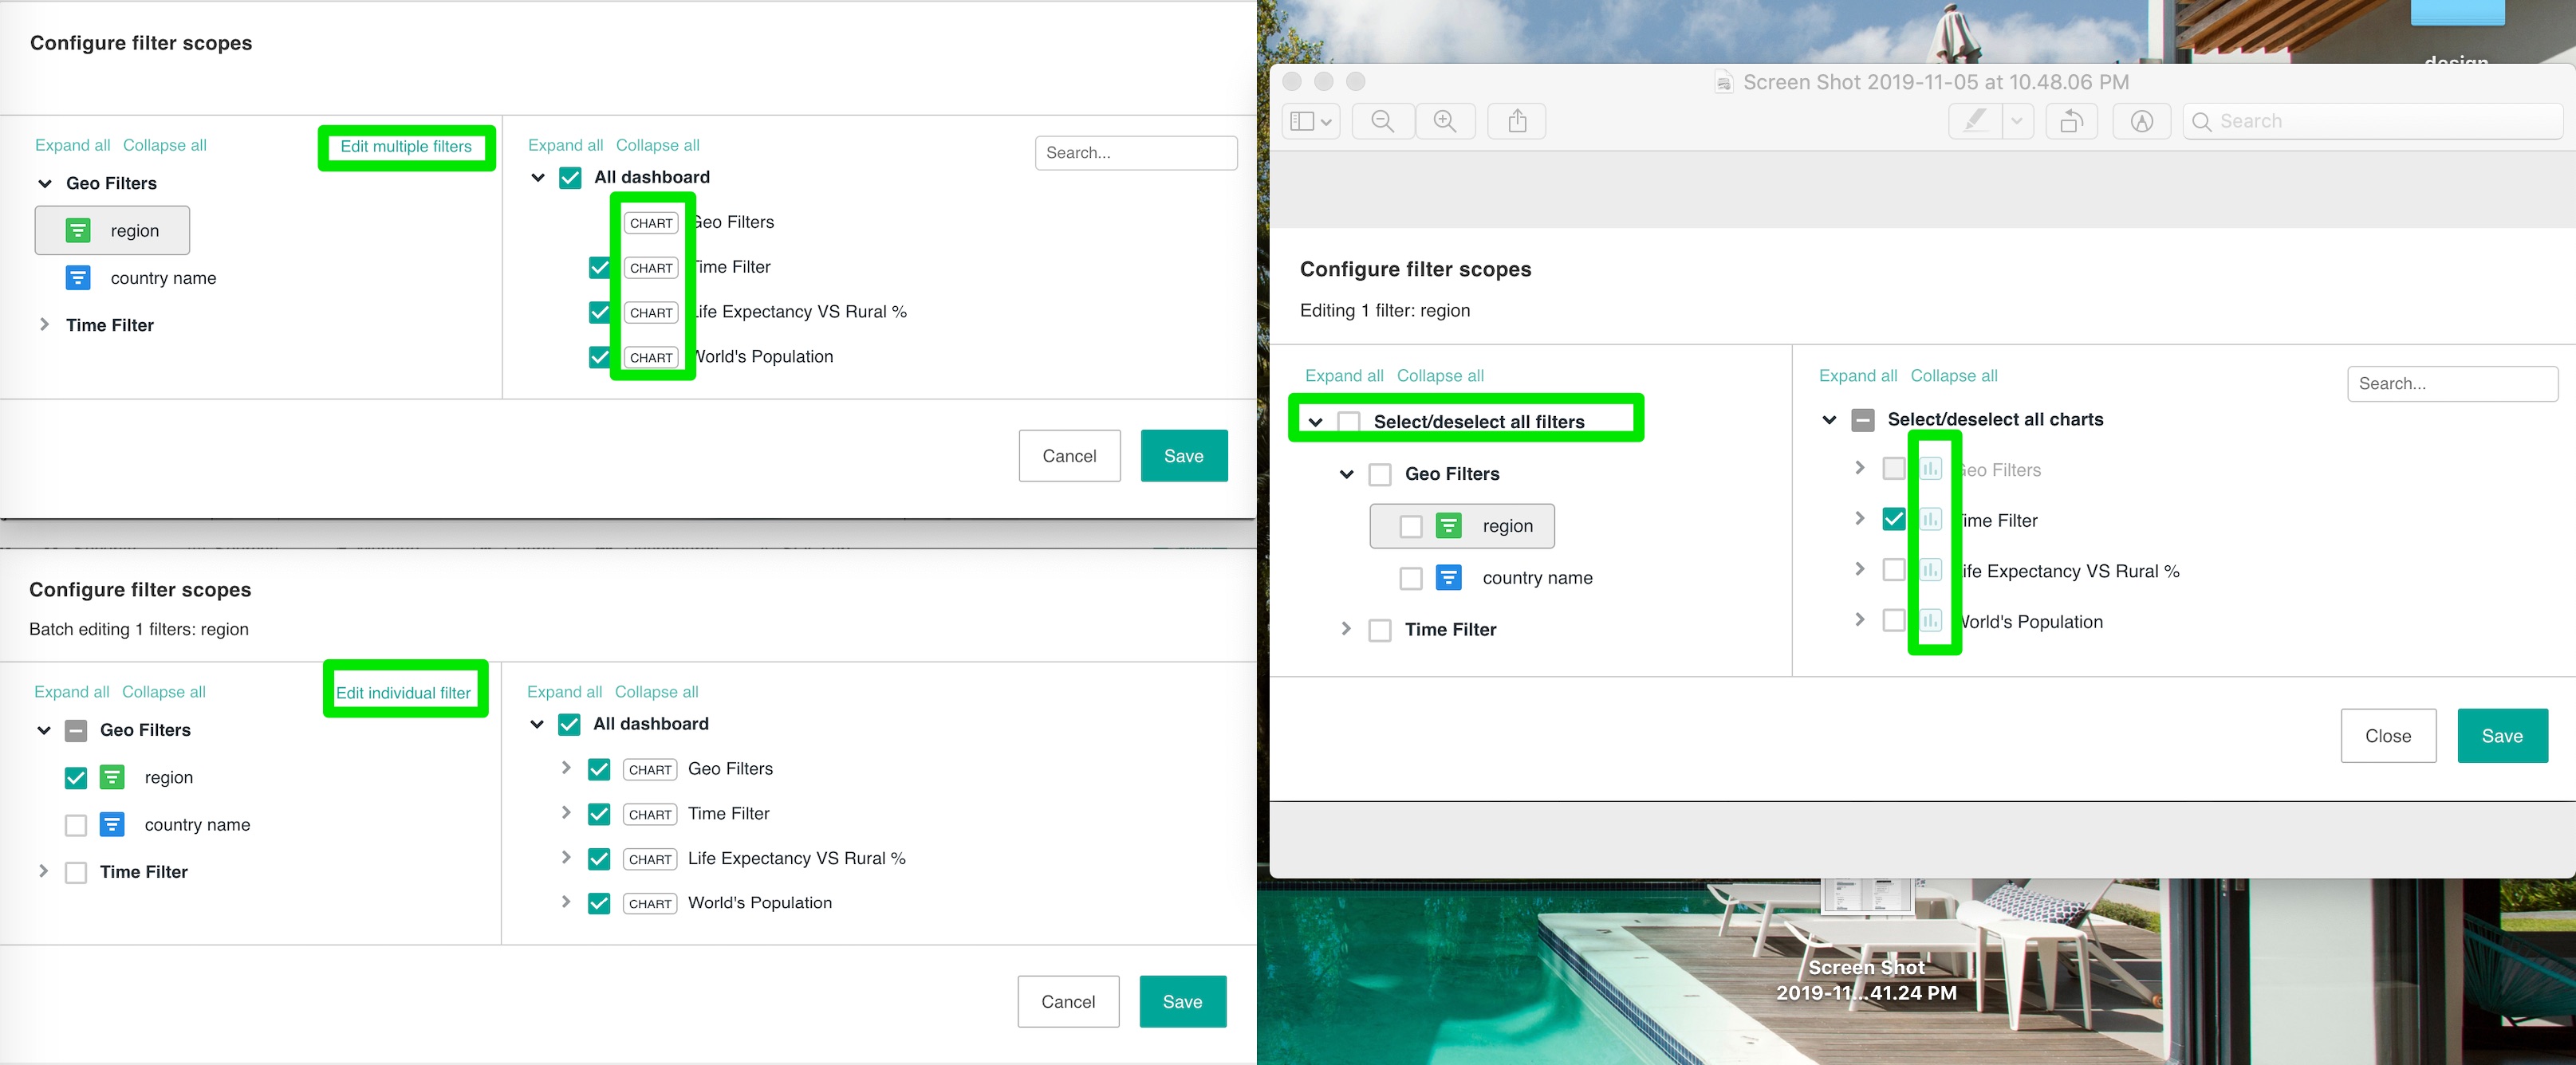Click the highlight pen toolbar icon
Viewport: 2576px width, 1065px height.
[x=1975, y=121]
